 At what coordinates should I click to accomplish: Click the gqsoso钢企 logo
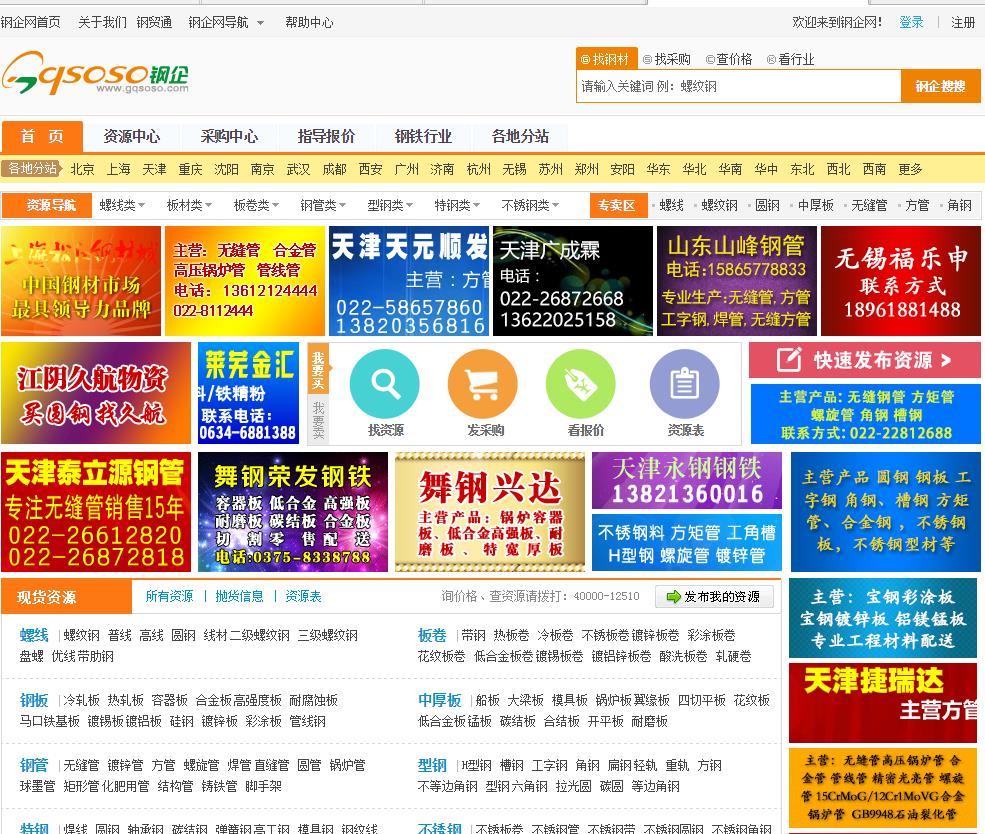pyautogui.click(x=95, y=73)
